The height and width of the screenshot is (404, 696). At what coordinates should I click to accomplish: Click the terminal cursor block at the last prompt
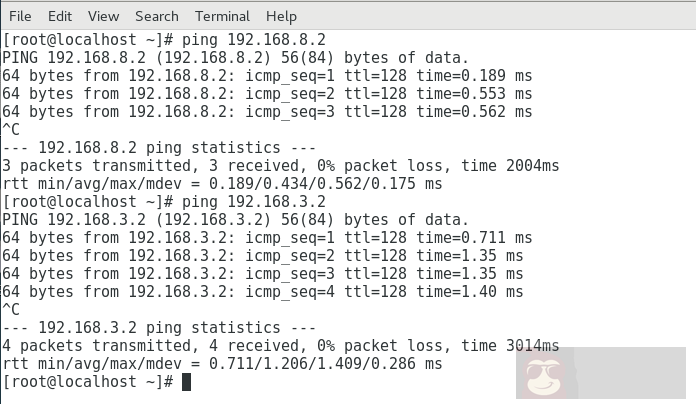186,382
